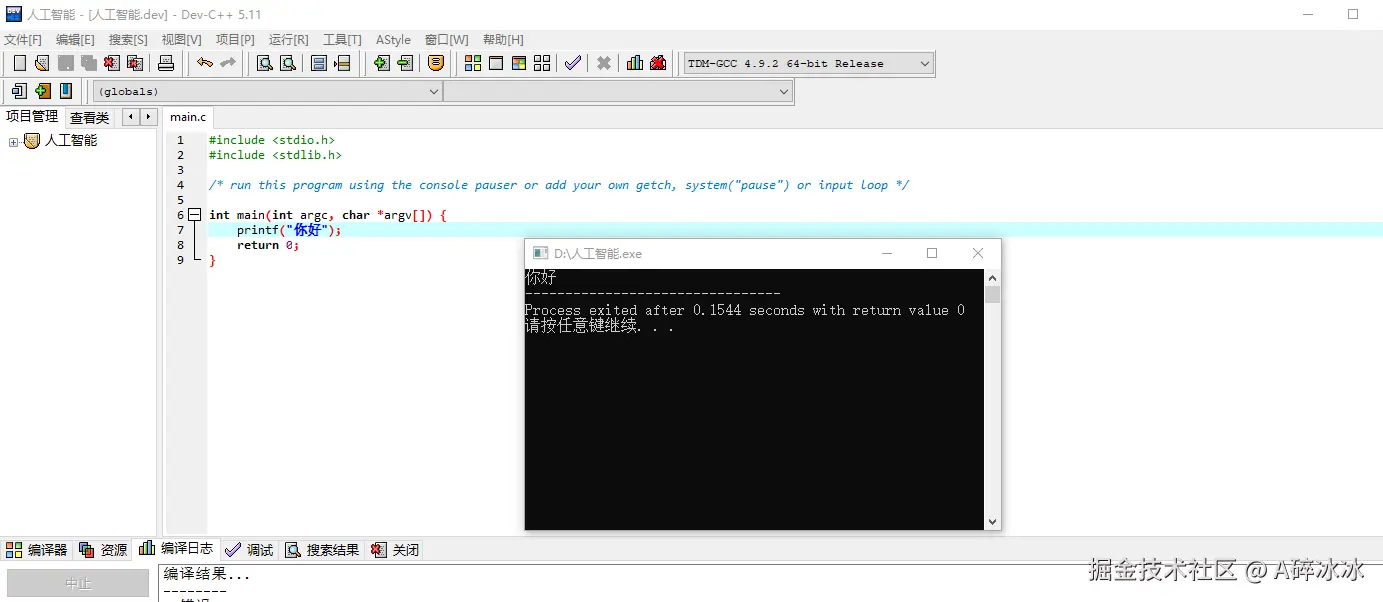Viewport: 1383px width, 602px height.
Task: Click the Insert icon on second toolbar
Action: click(19, 91)
